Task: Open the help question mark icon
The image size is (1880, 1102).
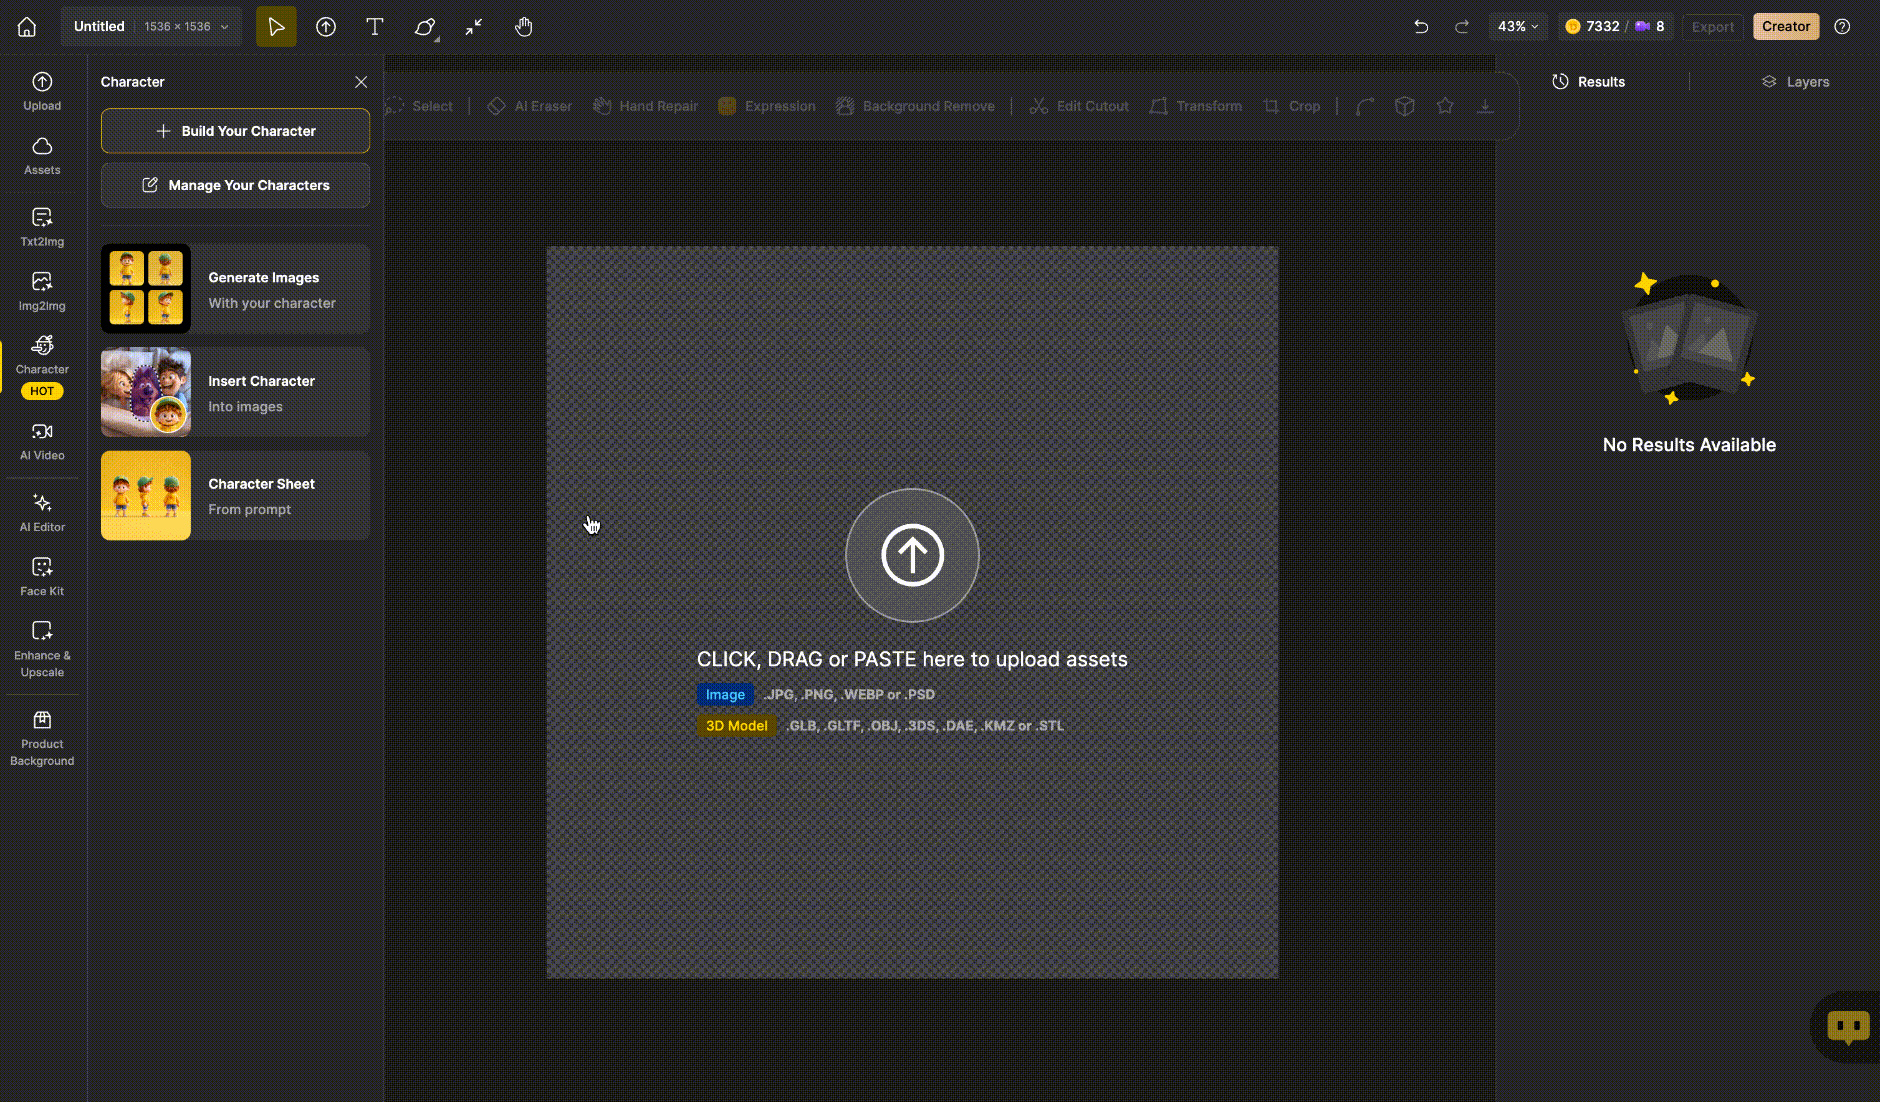Action: (x=1842, y=27)
